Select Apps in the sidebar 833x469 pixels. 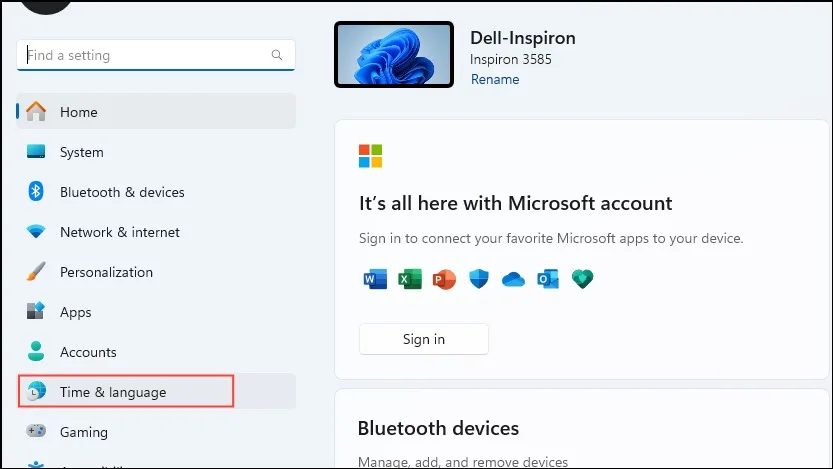click(156, 312)
